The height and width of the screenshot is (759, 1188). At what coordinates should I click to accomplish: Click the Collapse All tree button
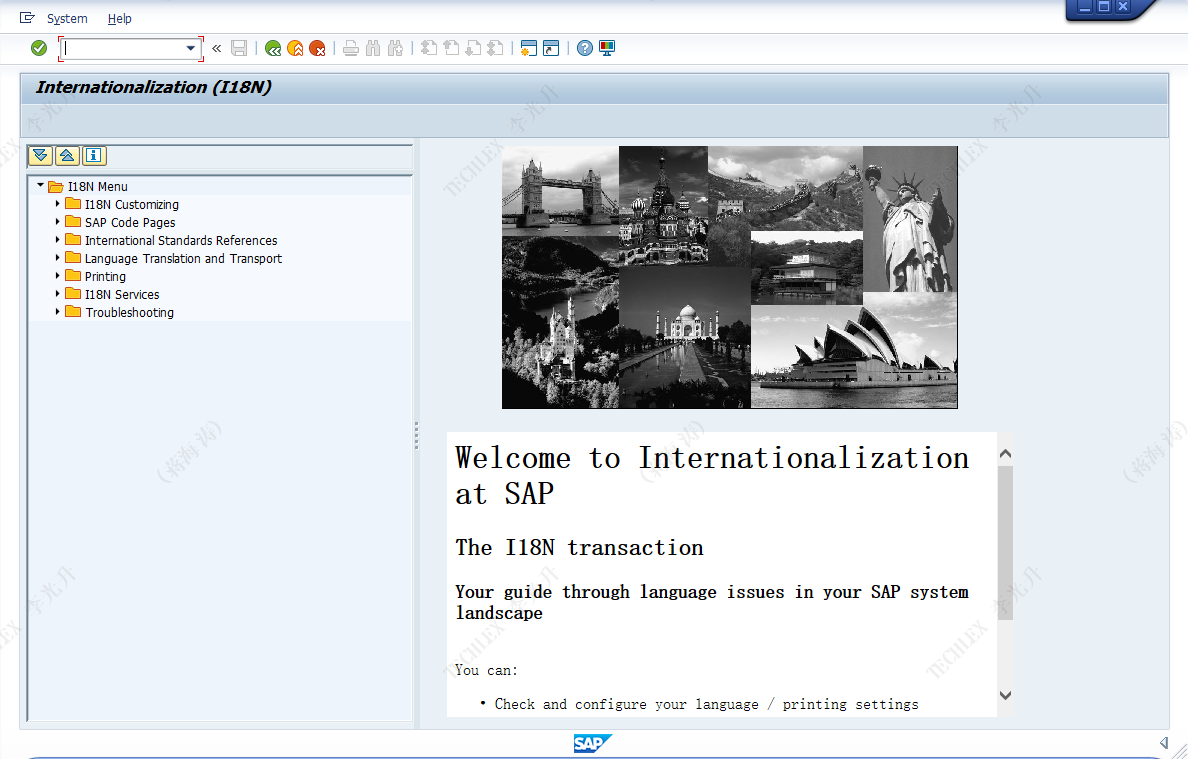pos(67,156)
